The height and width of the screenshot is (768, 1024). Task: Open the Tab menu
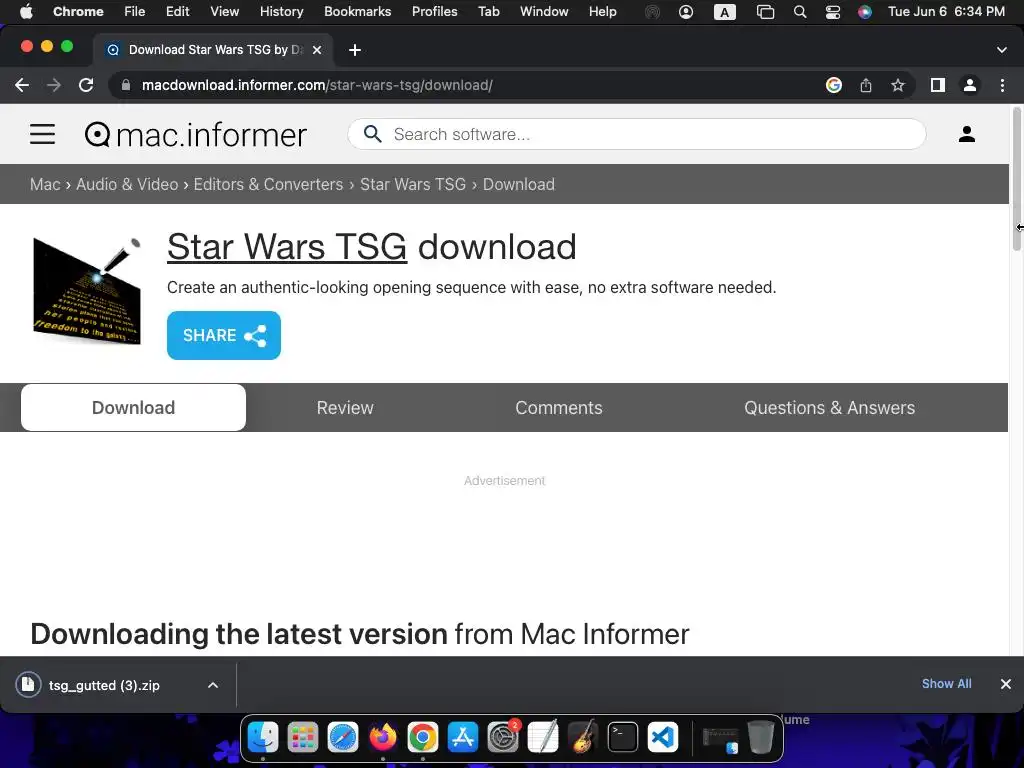[488, 11]
